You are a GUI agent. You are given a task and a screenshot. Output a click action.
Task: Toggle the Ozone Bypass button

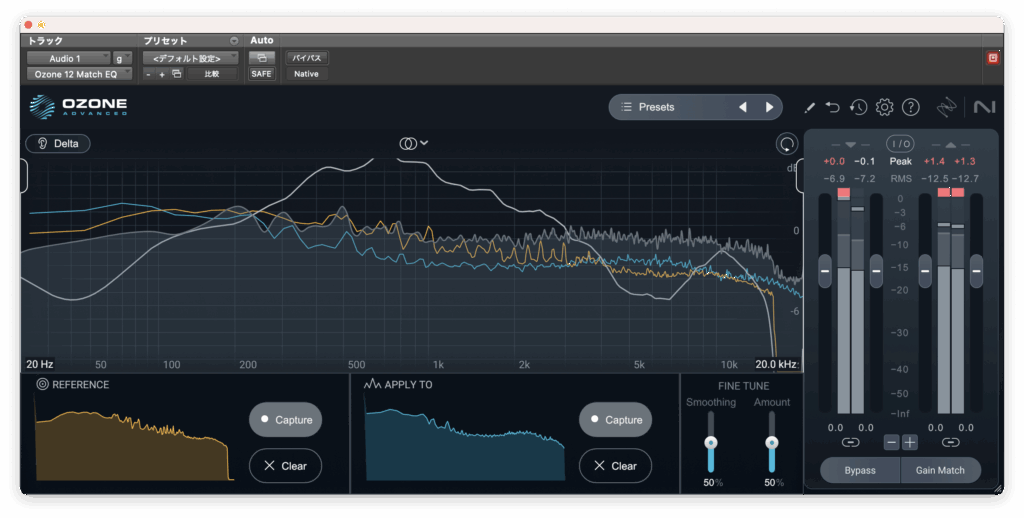click(x=859, y=470)
